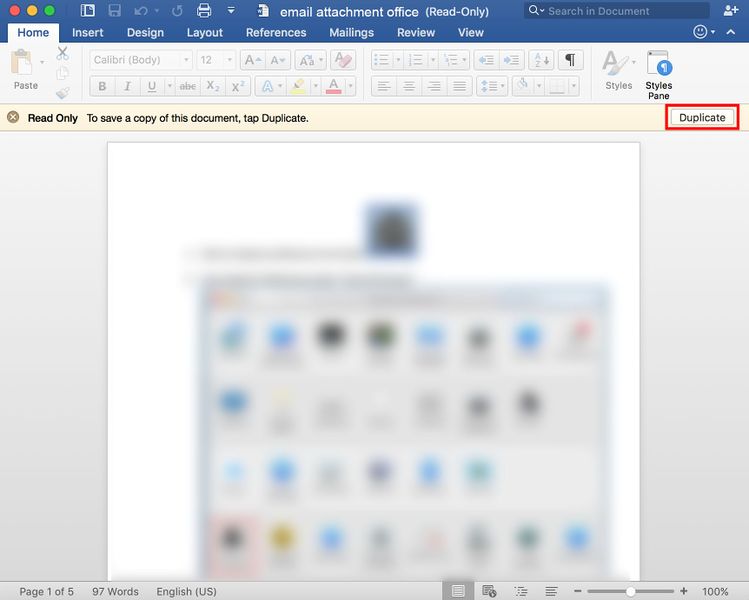749x600 pixels.
Task: Click the Duplicate button
Action: click(x=702, y=117)
